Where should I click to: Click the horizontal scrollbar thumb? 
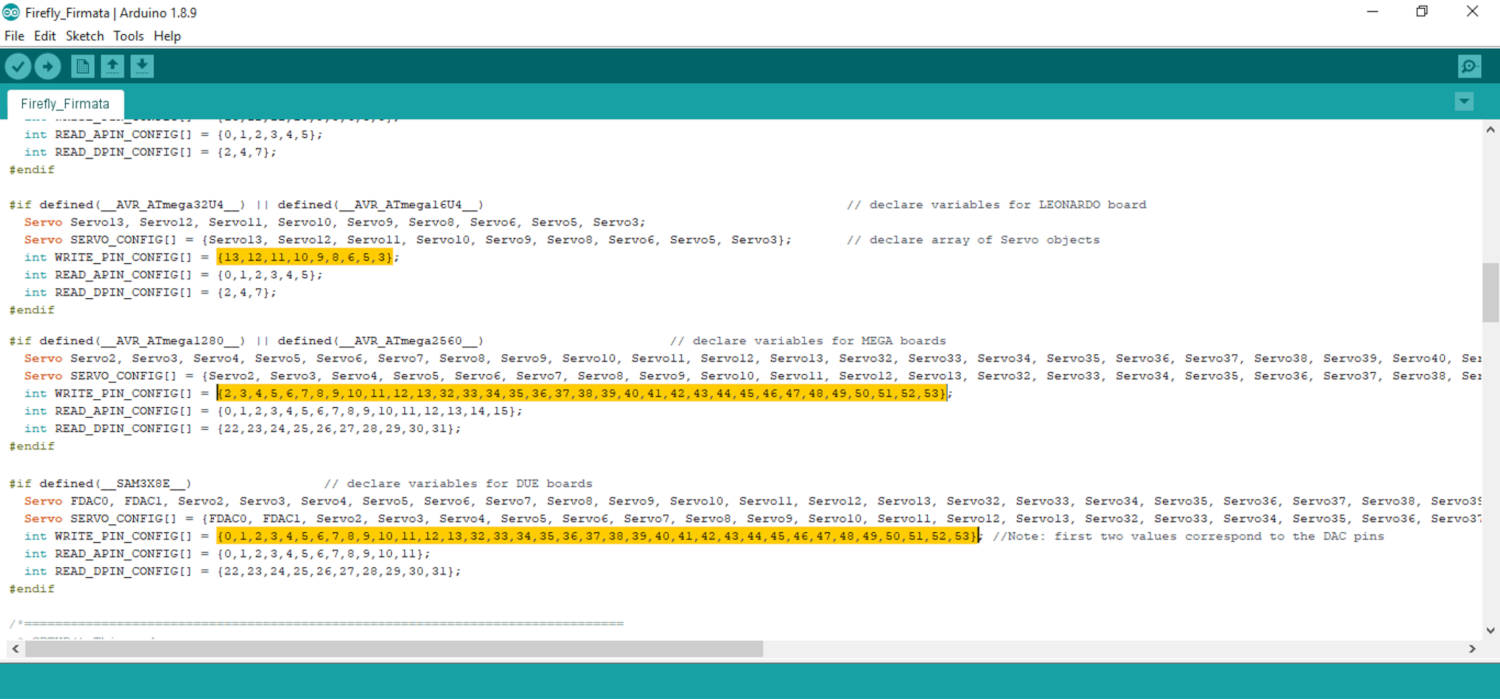click(x=394, y=649)
